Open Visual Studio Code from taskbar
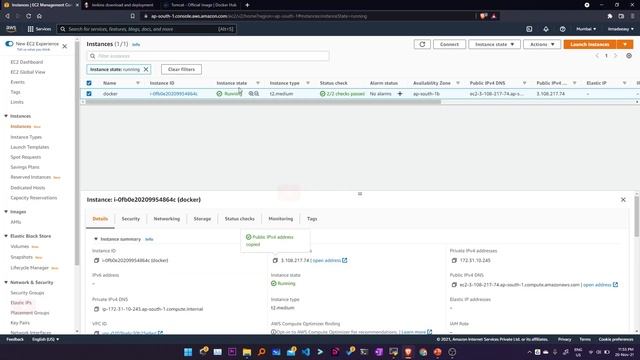 (306, 352)
